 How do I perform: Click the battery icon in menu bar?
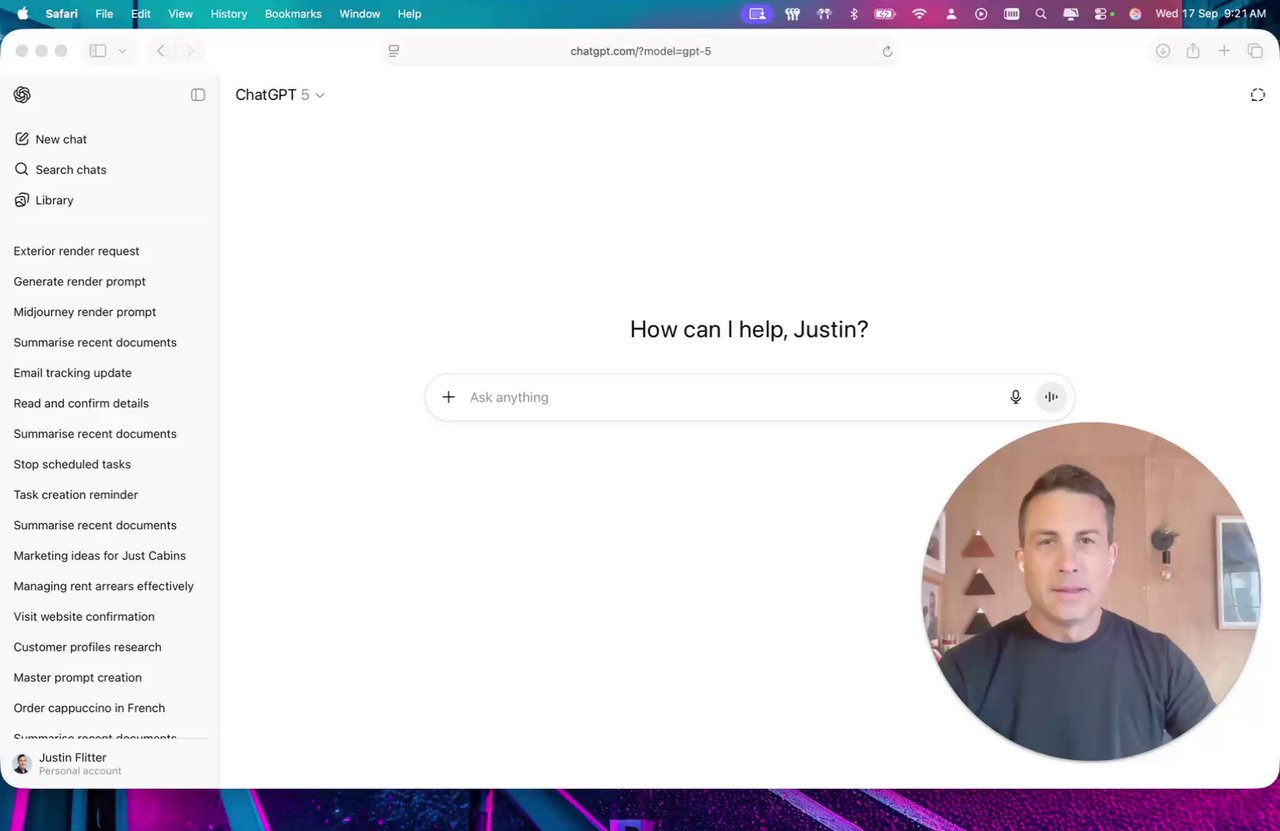(x=885, y=14)
